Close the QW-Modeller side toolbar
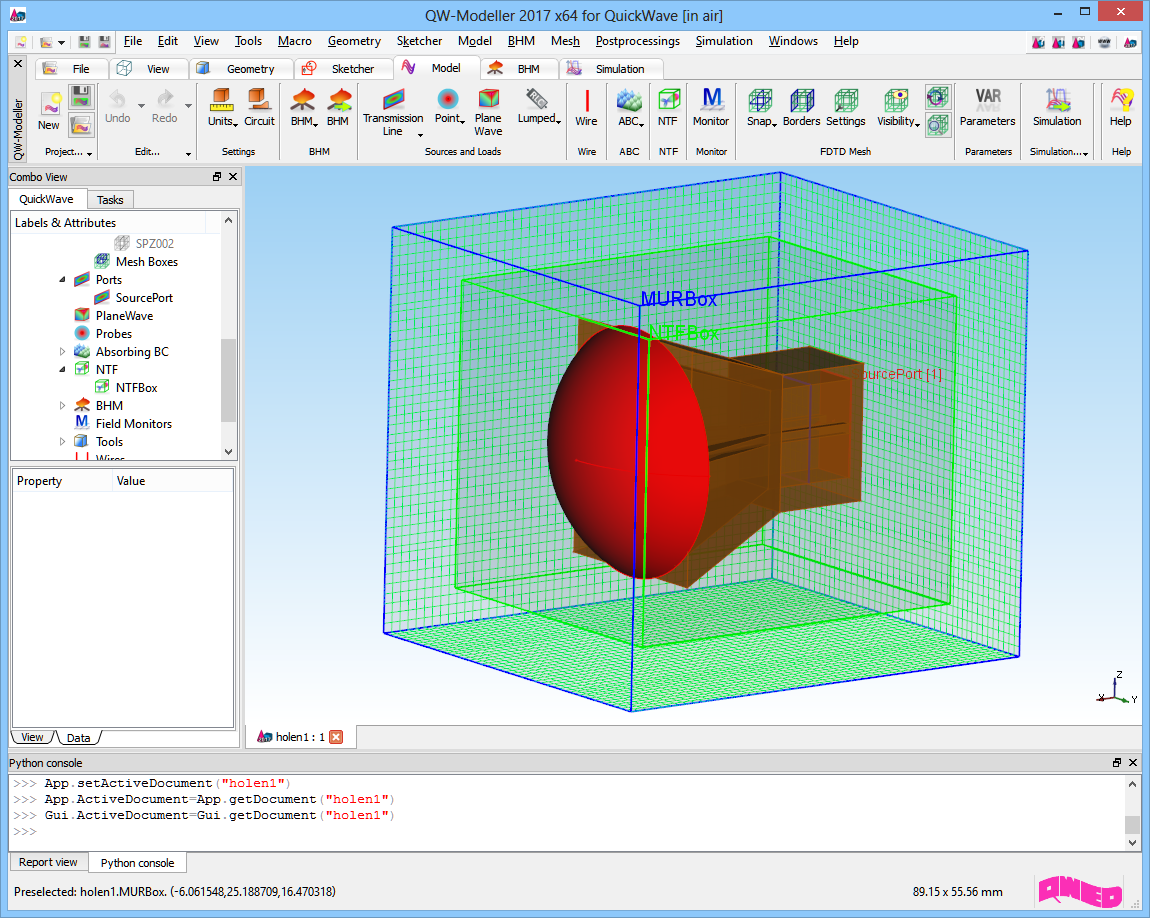This screenshot has width=1150, height=918. coord(18,64)
